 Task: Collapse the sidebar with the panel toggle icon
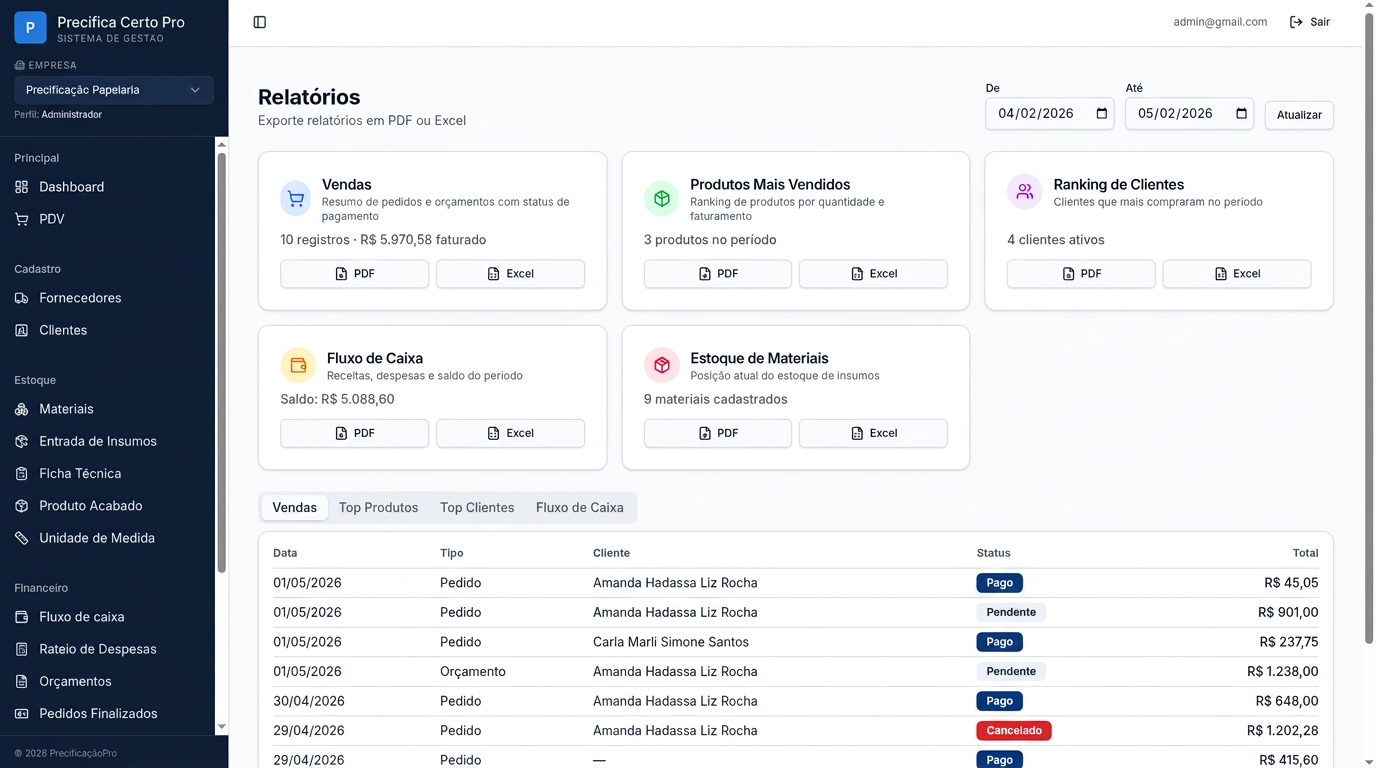260,22
